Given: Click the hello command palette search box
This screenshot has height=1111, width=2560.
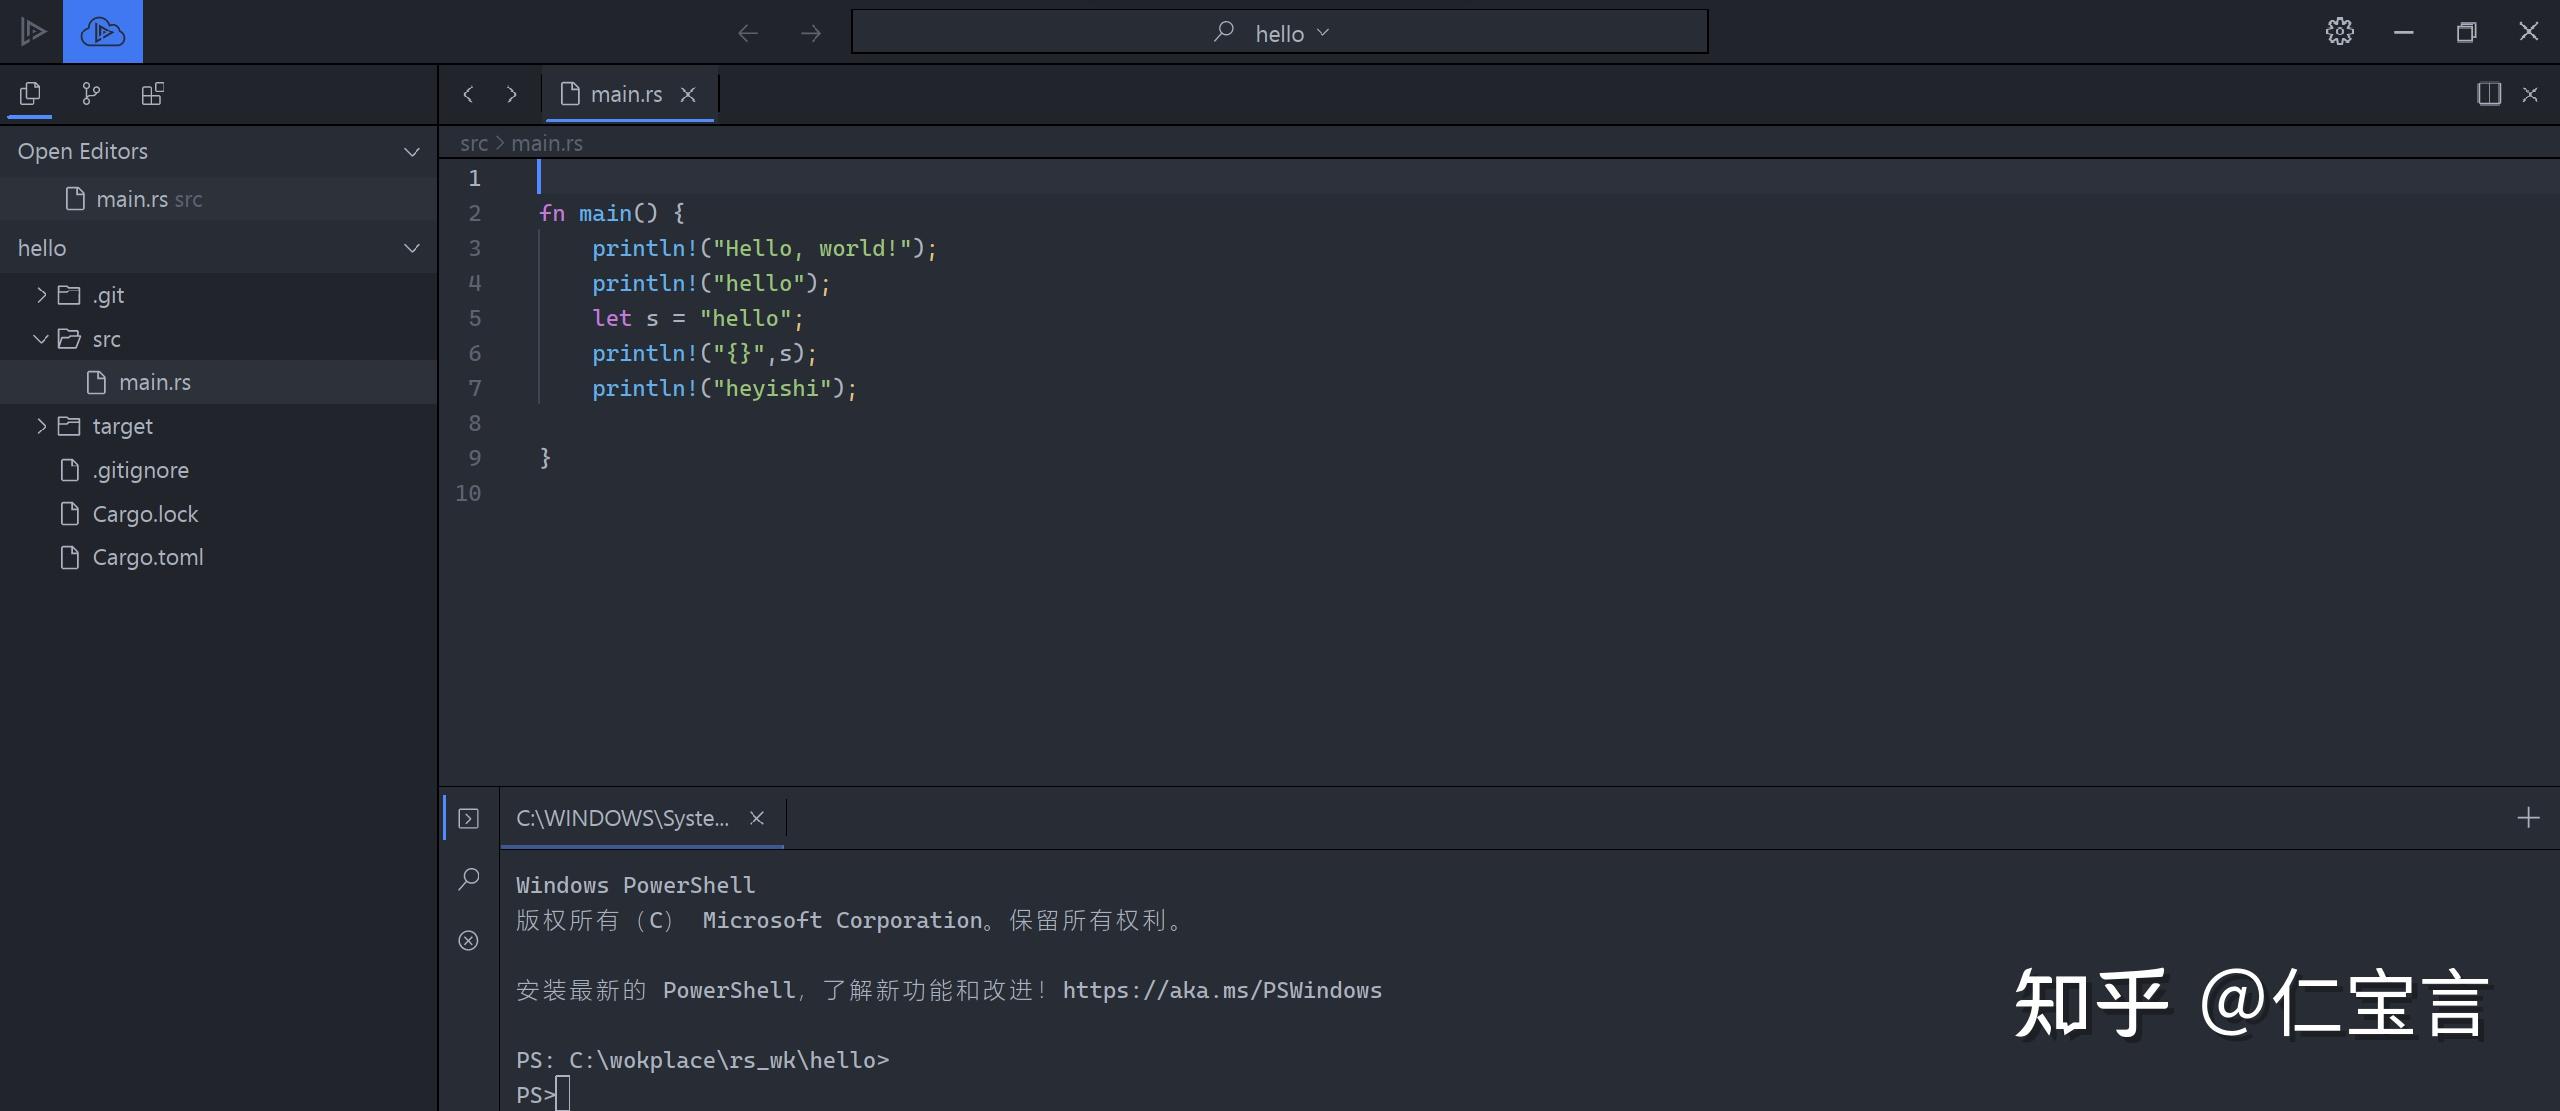Looking at the screenshot, I should 1279,32.
